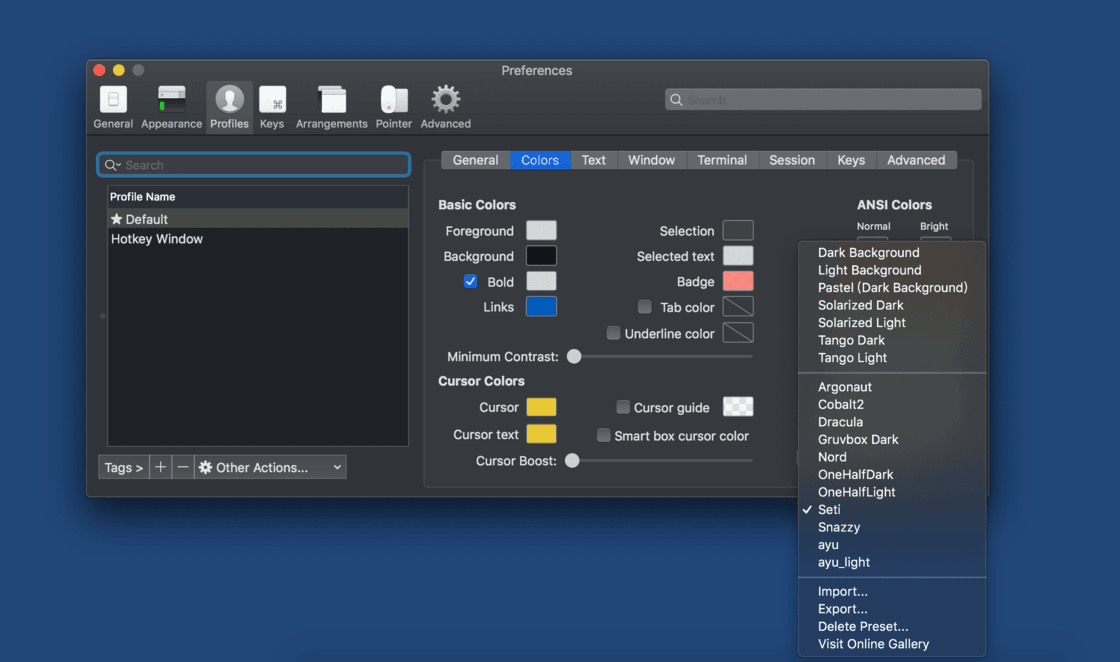Image resolution: width=1120 pixels, height=662 pixels.
Task: Expand the Tags > panel button
Action: pyautogui.click(x=124, y=467)
